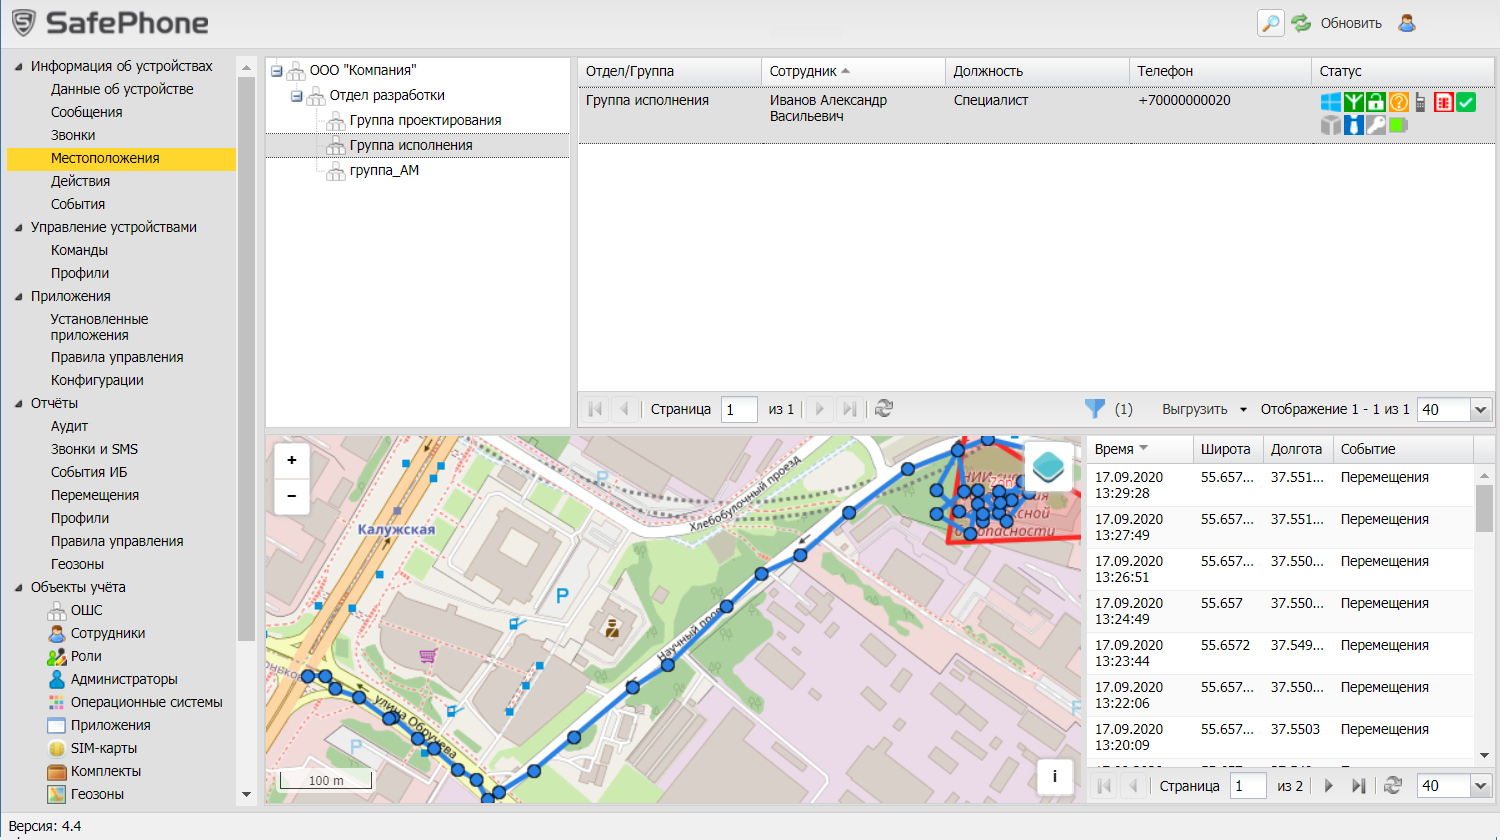
Task: Collapse the "Управление устройствами" section
Action: click(18, 228)
